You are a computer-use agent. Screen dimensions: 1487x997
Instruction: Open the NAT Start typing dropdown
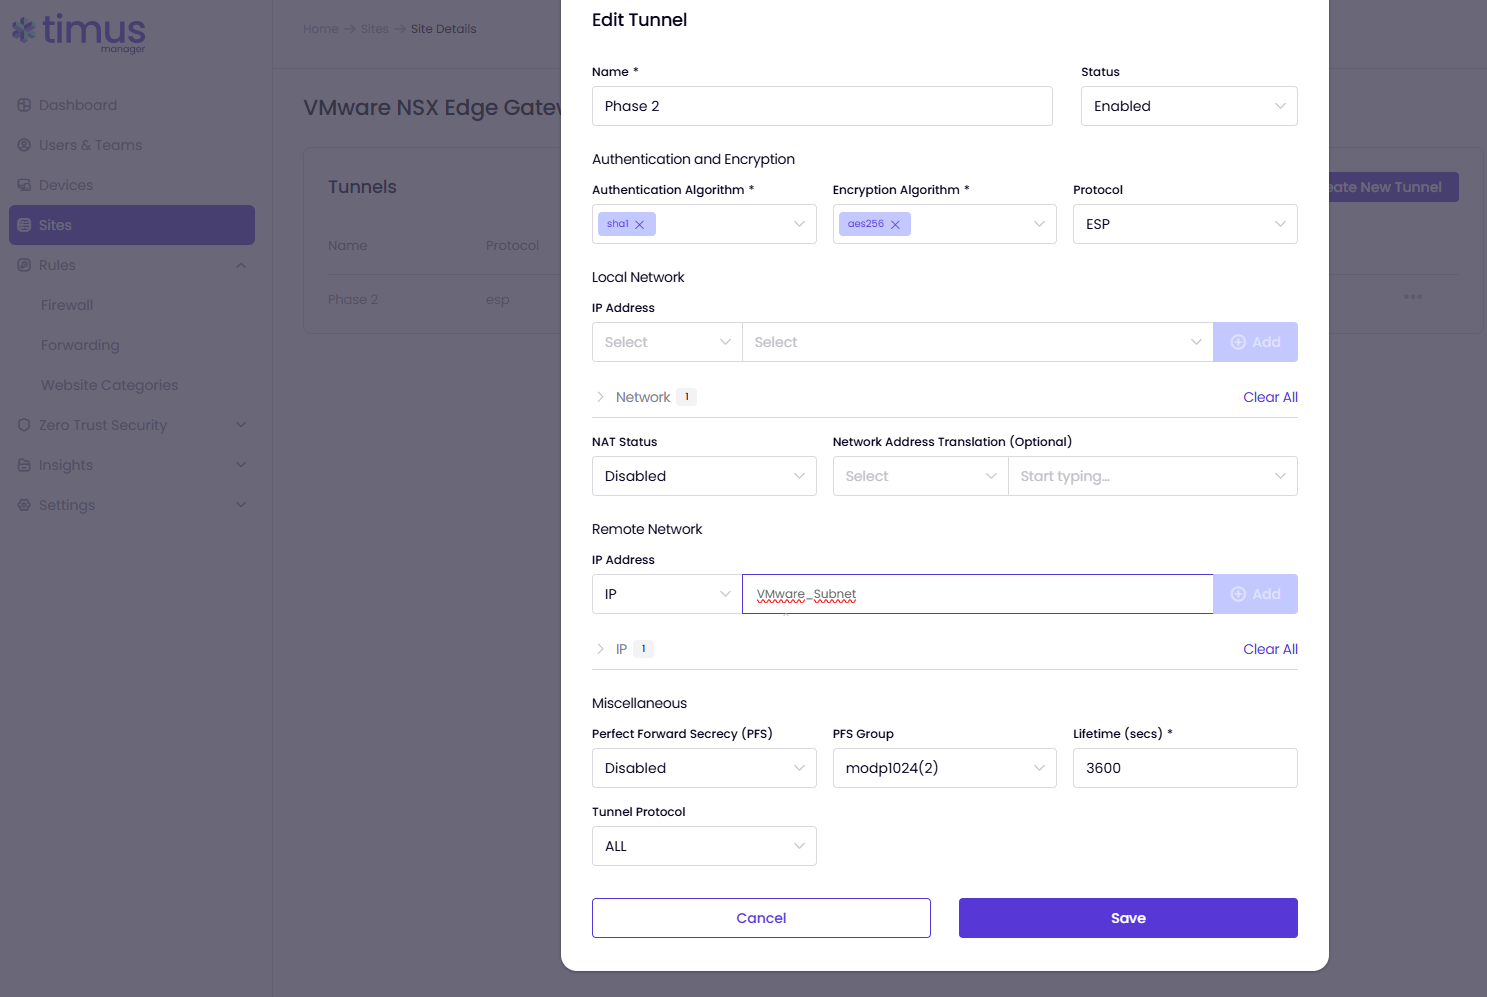[x=1152, y=476]
